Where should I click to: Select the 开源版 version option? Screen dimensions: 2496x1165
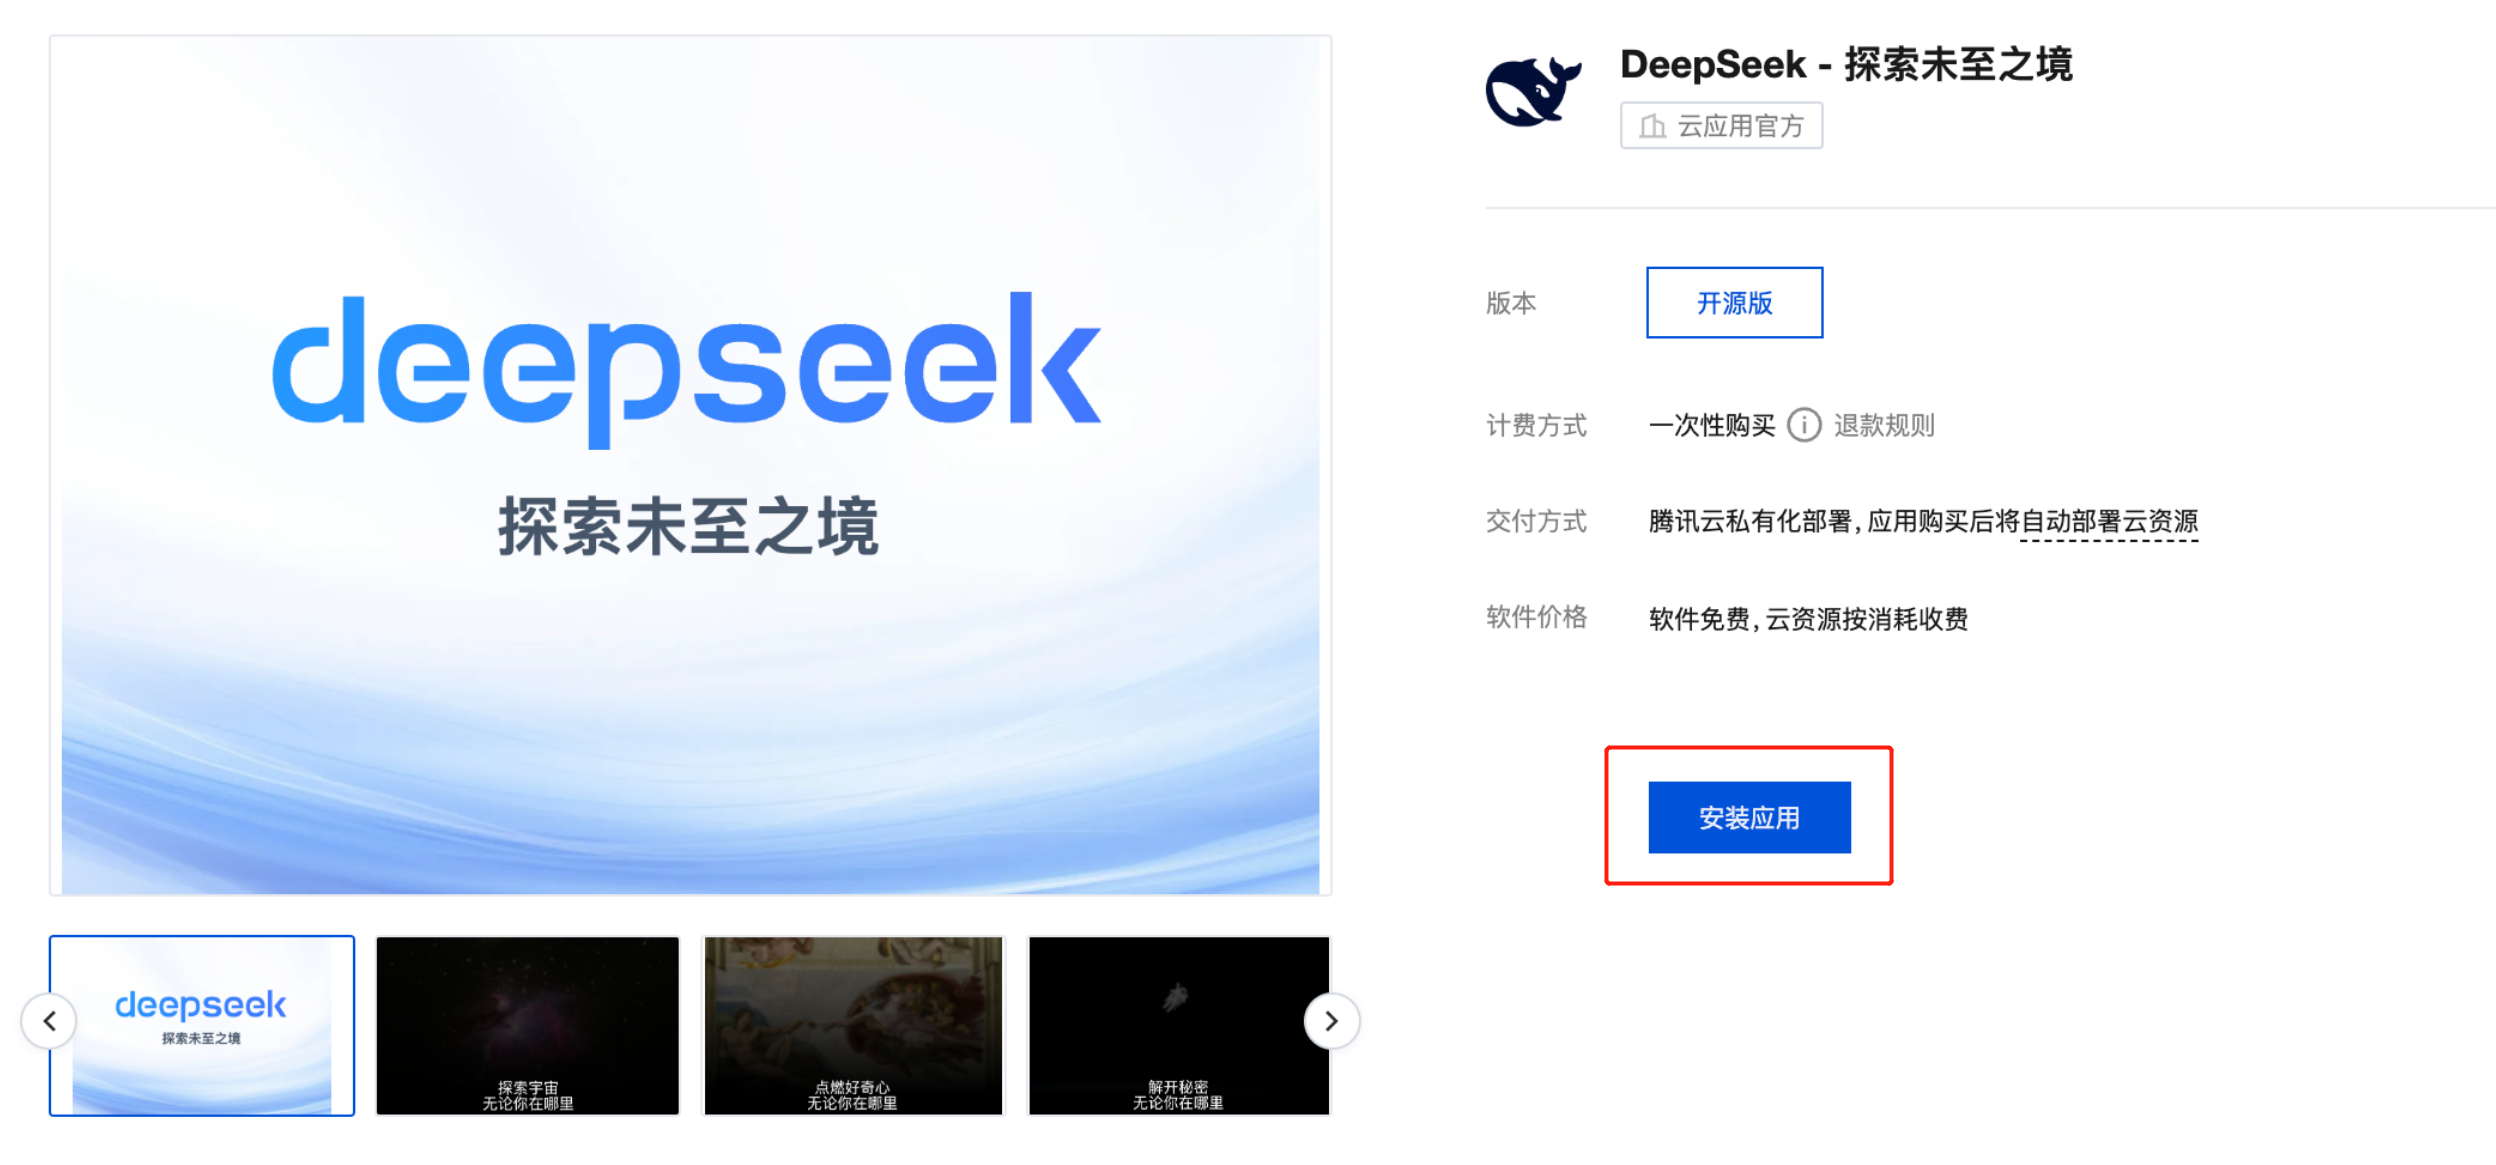click(1734, 302)
